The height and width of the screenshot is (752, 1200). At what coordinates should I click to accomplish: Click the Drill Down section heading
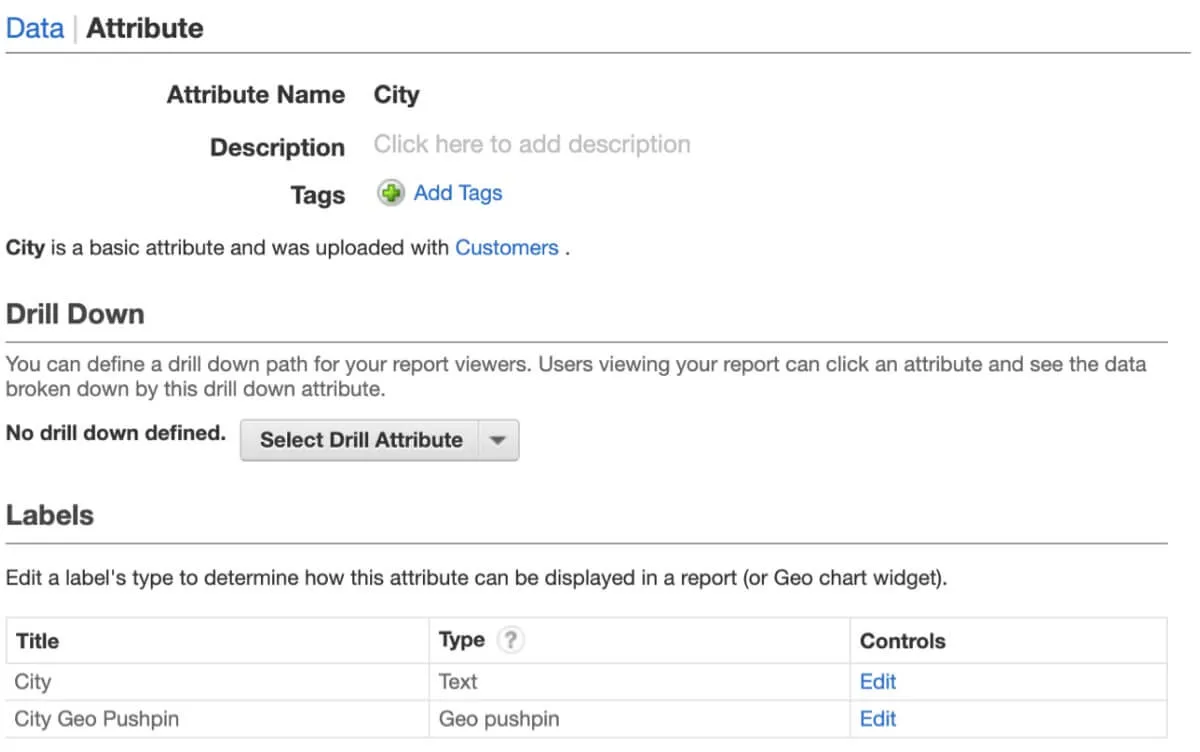tap(75, 314)
